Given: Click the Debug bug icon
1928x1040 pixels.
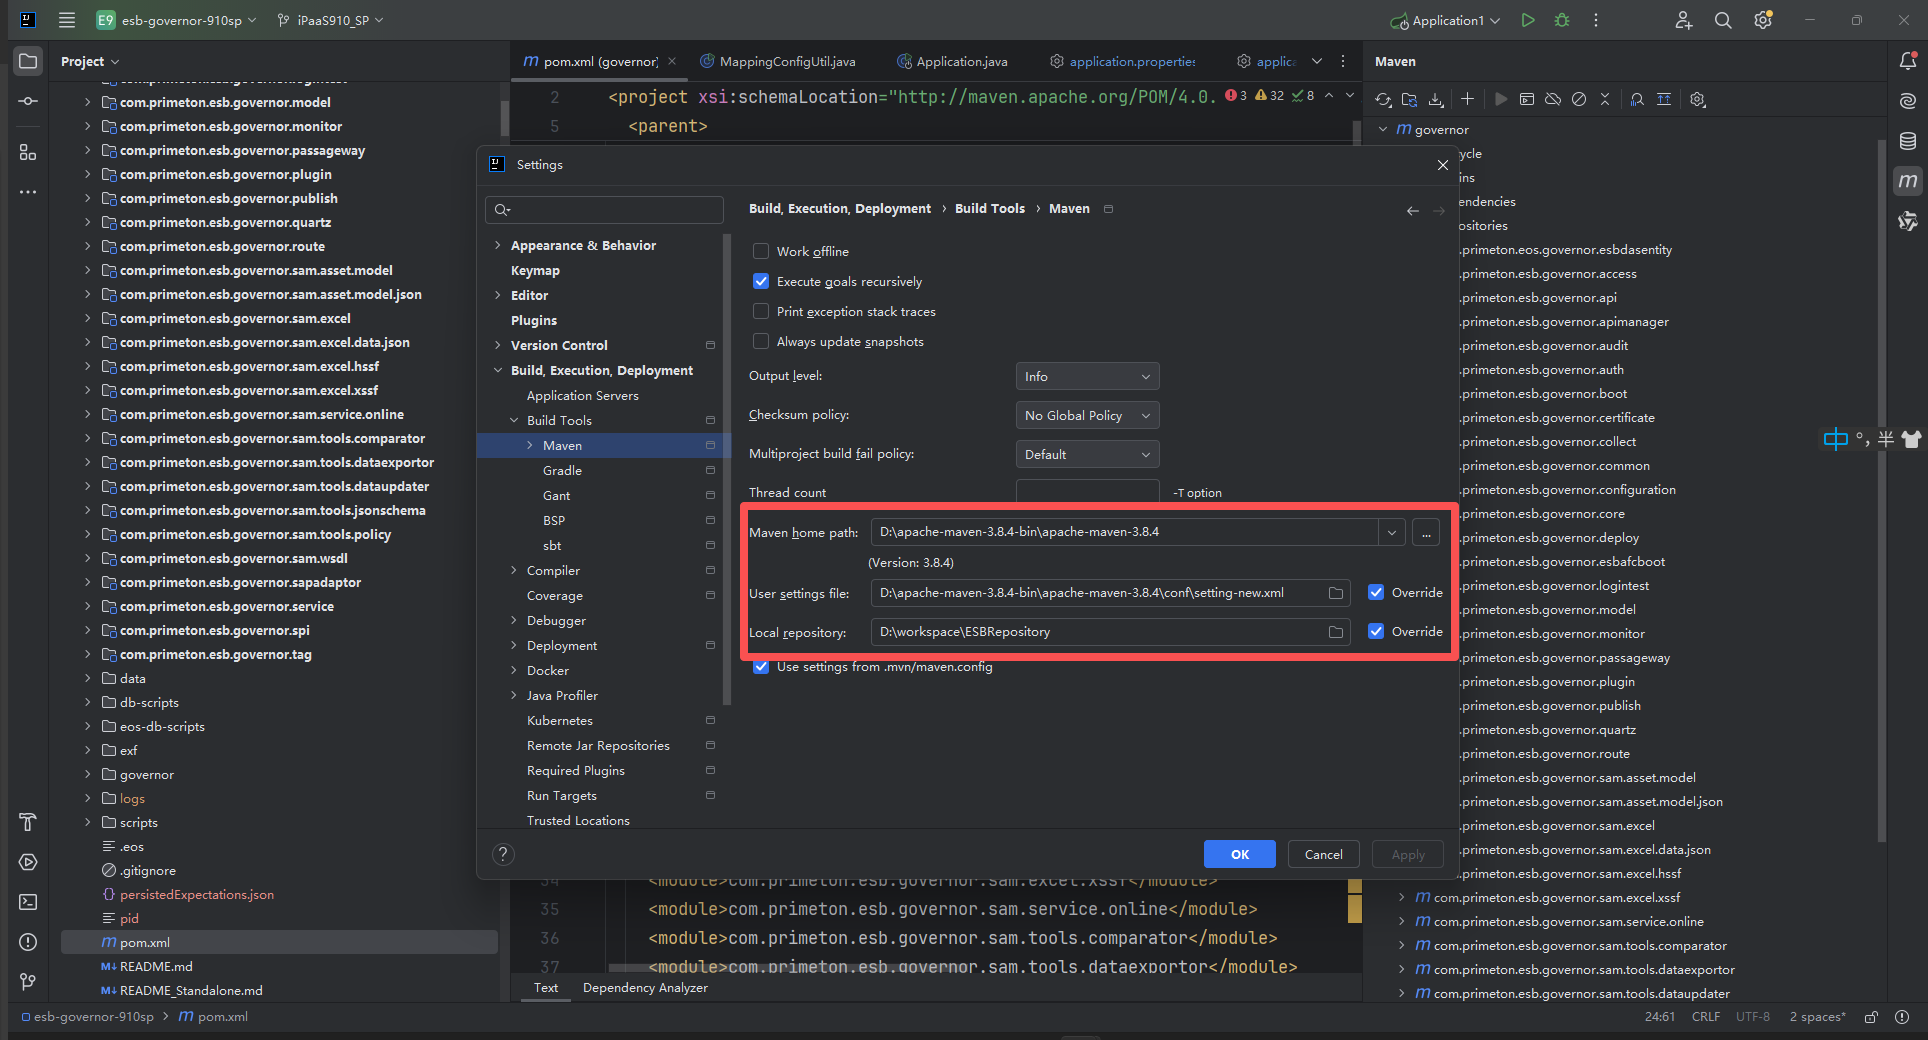Looking at the screenshot, I should (1562, 20).
